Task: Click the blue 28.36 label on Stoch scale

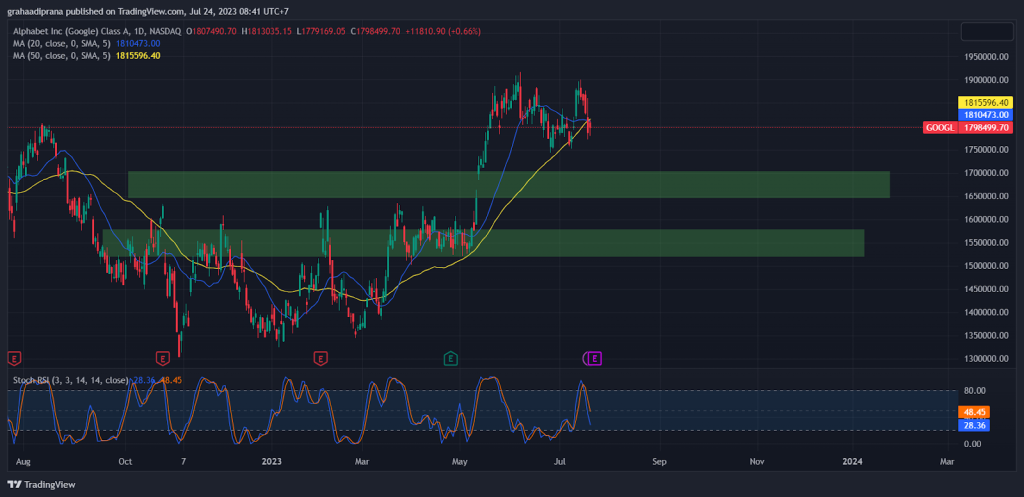Action: tap(974, 425)
